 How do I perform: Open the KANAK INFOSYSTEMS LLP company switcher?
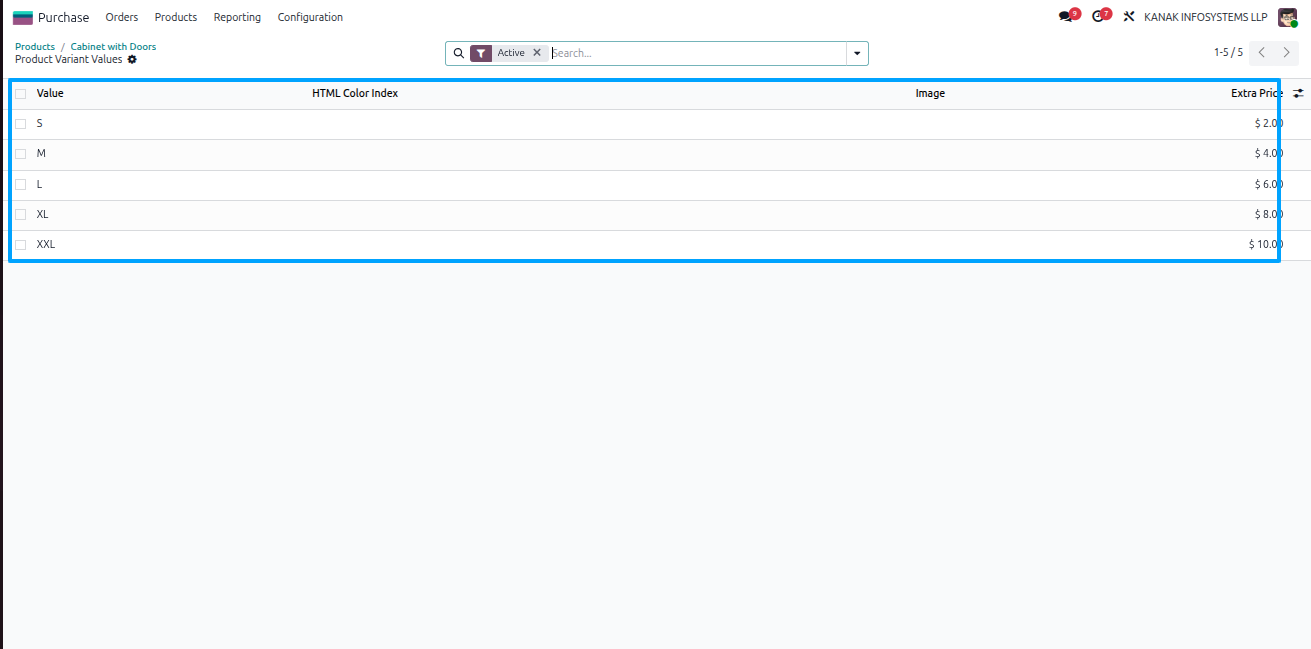pos(1205,17)
